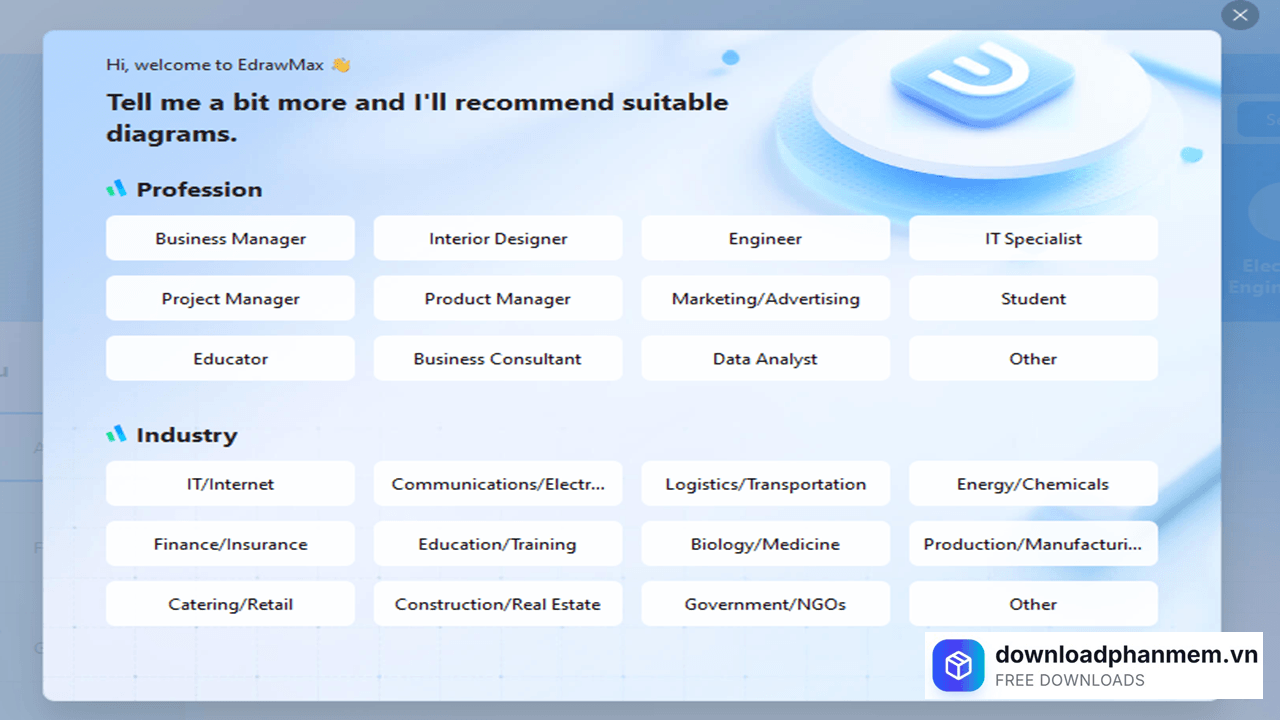Pick Logistics/Transportation industry

[765, 483]
